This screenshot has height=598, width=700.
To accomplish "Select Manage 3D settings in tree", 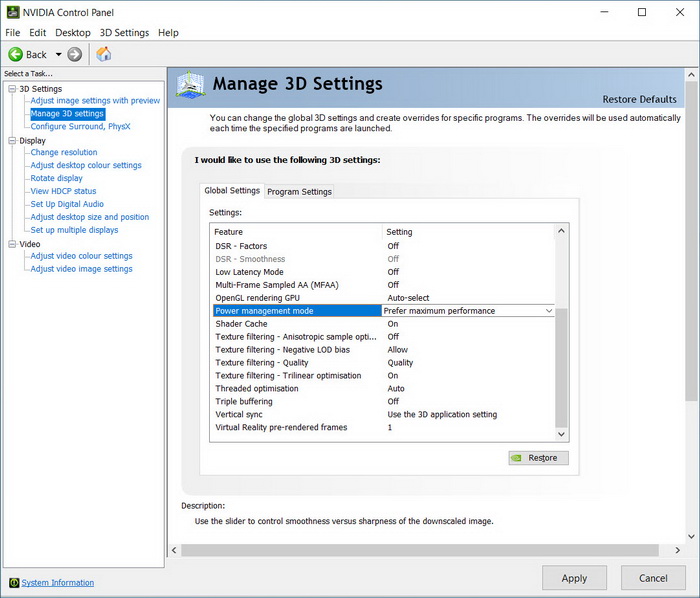I will coord(67,113).
